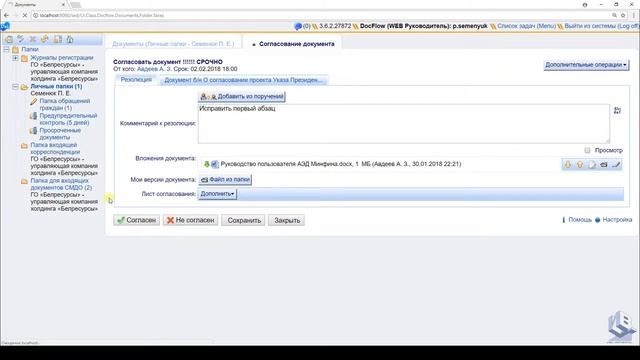Open Предупредительный контроль (5 дней) folder

(x=68, y=119)
